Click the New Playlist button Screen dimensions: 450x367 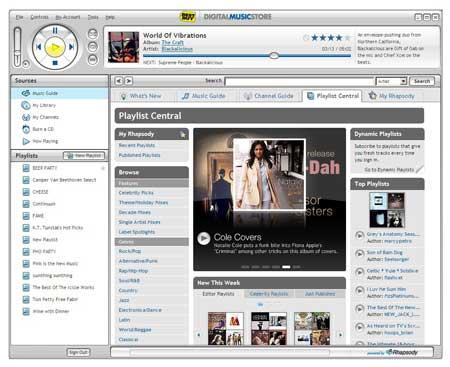tap(84, 156)
